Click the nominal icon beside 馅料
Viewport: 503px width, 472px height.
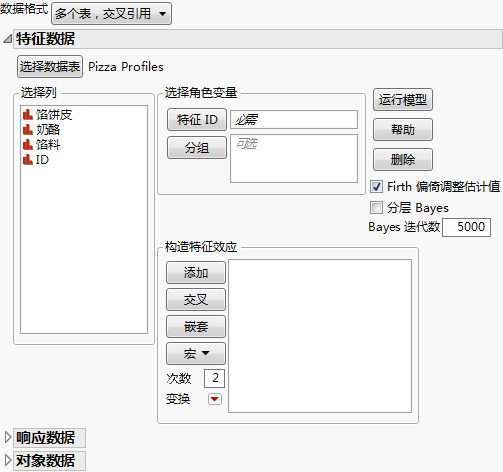[x=28, y=145]
